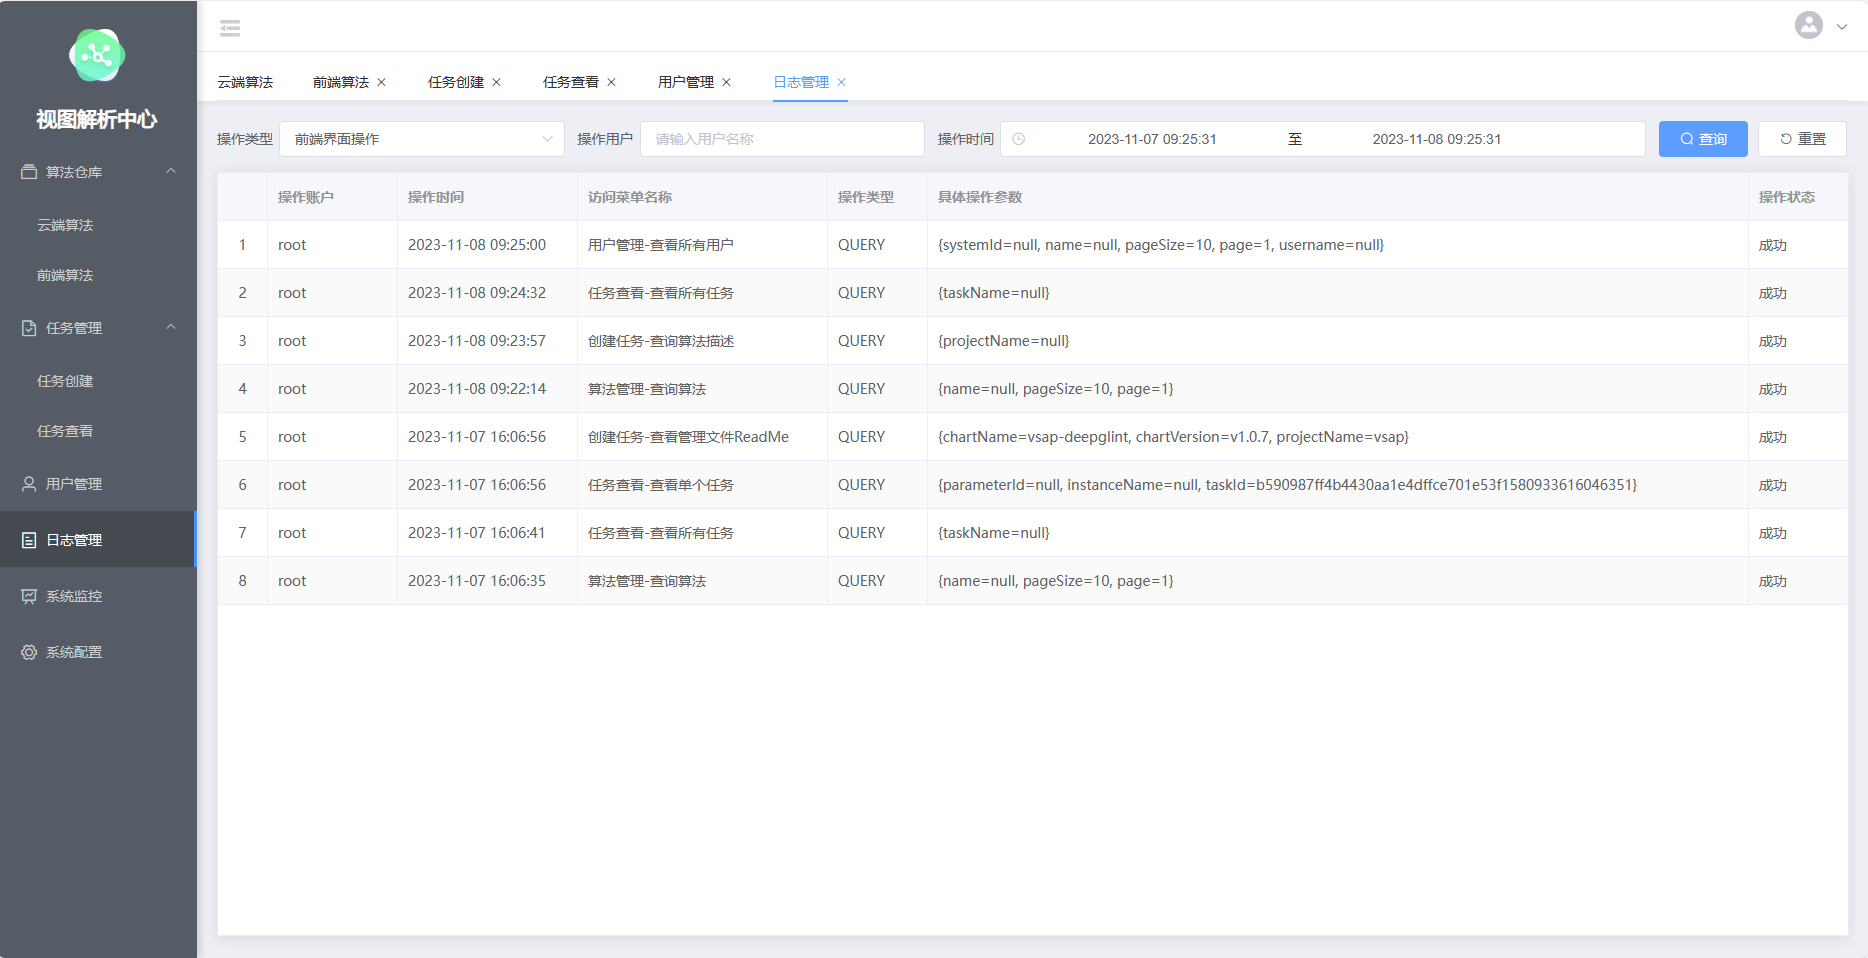Click the sidebar collapse hamburger icon

pos(230,28)
